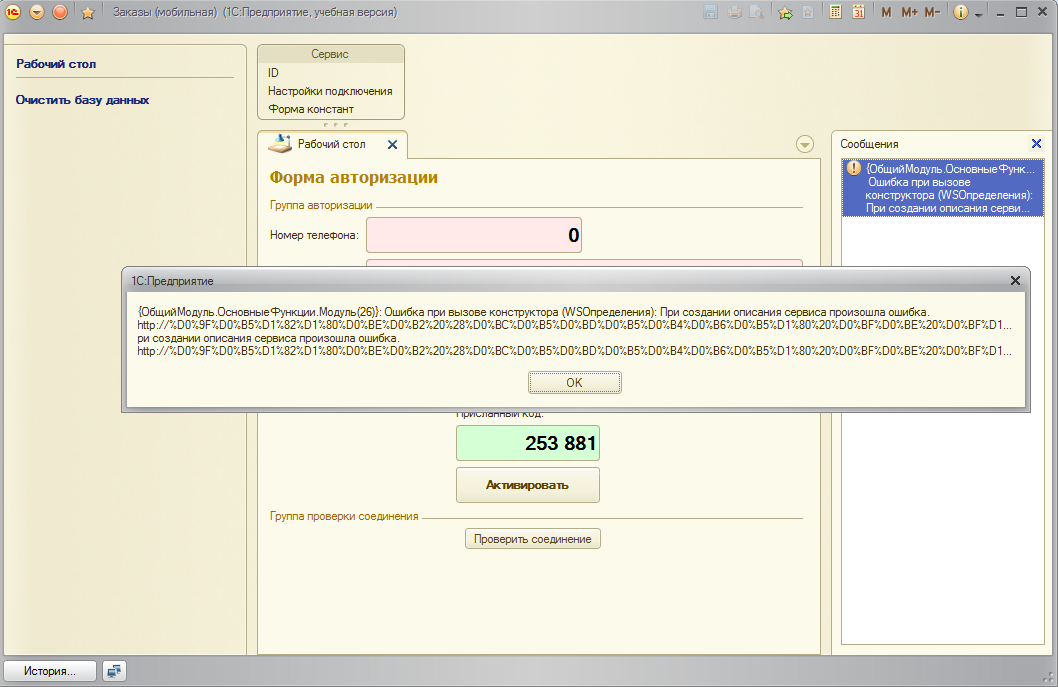This screenshot has width=1058, height=687.
Task: Click the 1C main menu logo icon
Action: click(x=13, y=12)
